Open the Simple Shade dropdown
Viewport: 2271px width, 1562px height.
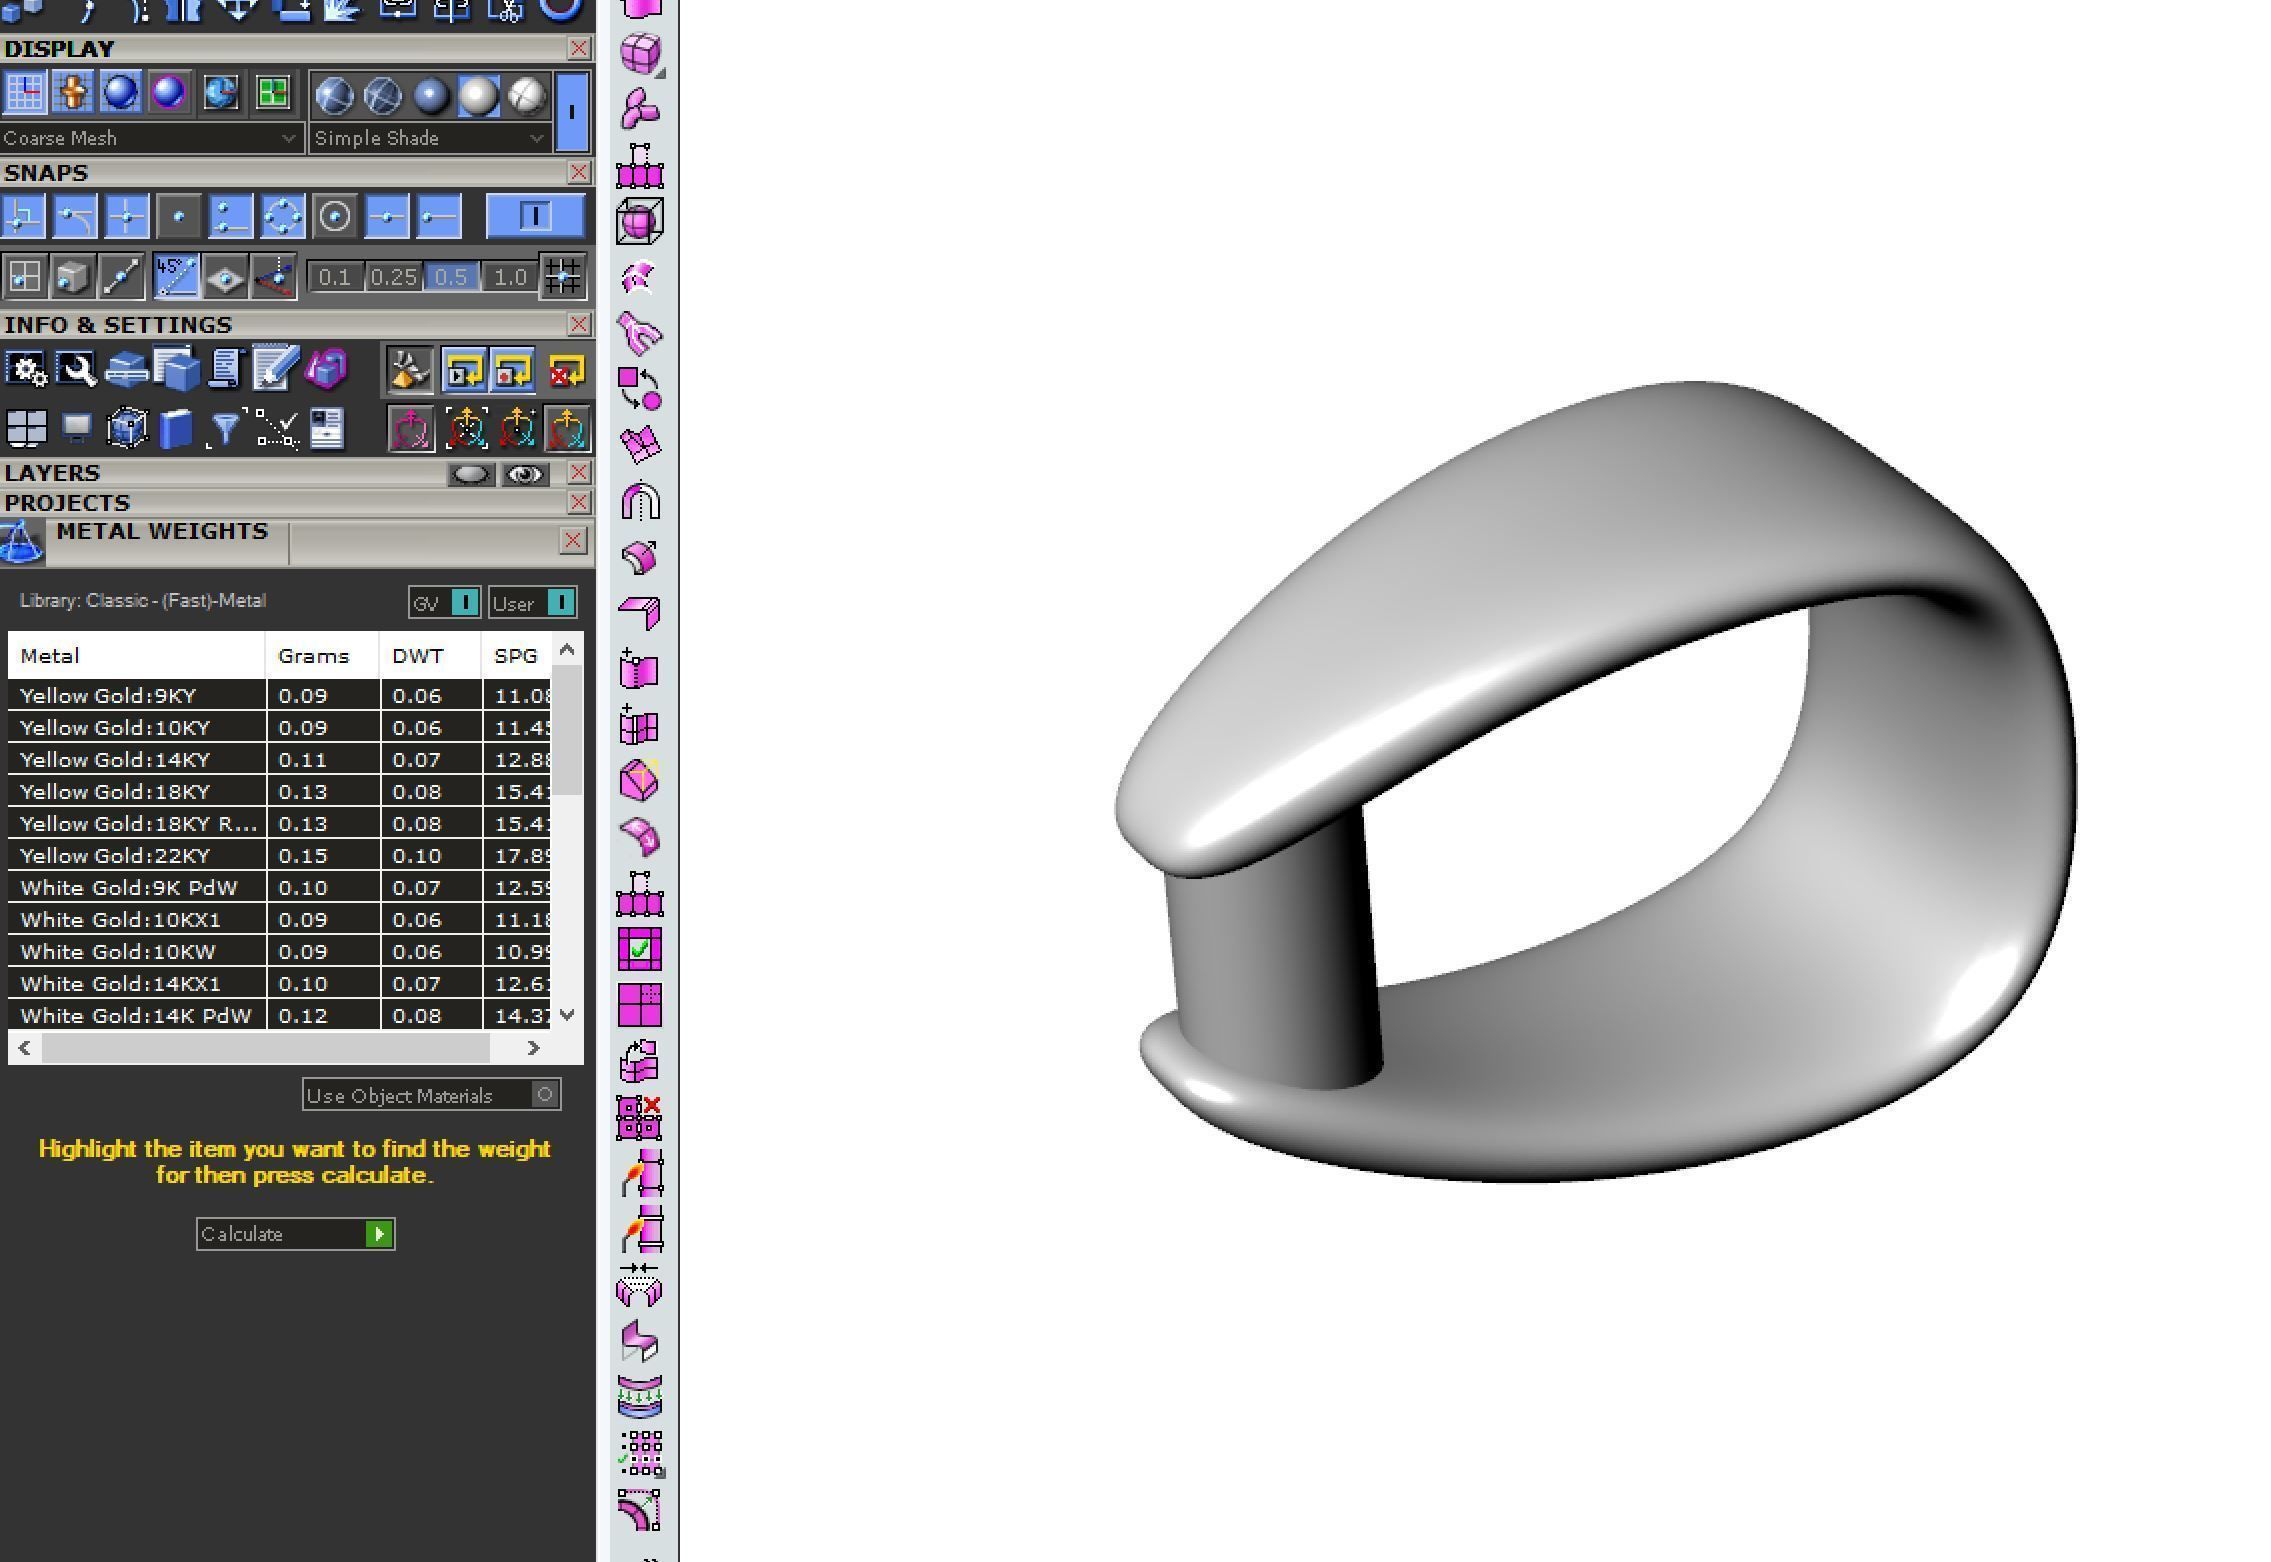coord(430,138)
